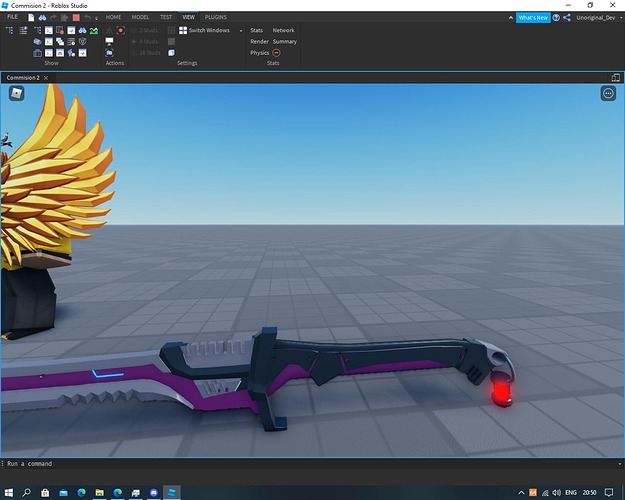Select the 2 Studs grid option
The width and height of the screenshot is (625, 500).
[145, 31]
